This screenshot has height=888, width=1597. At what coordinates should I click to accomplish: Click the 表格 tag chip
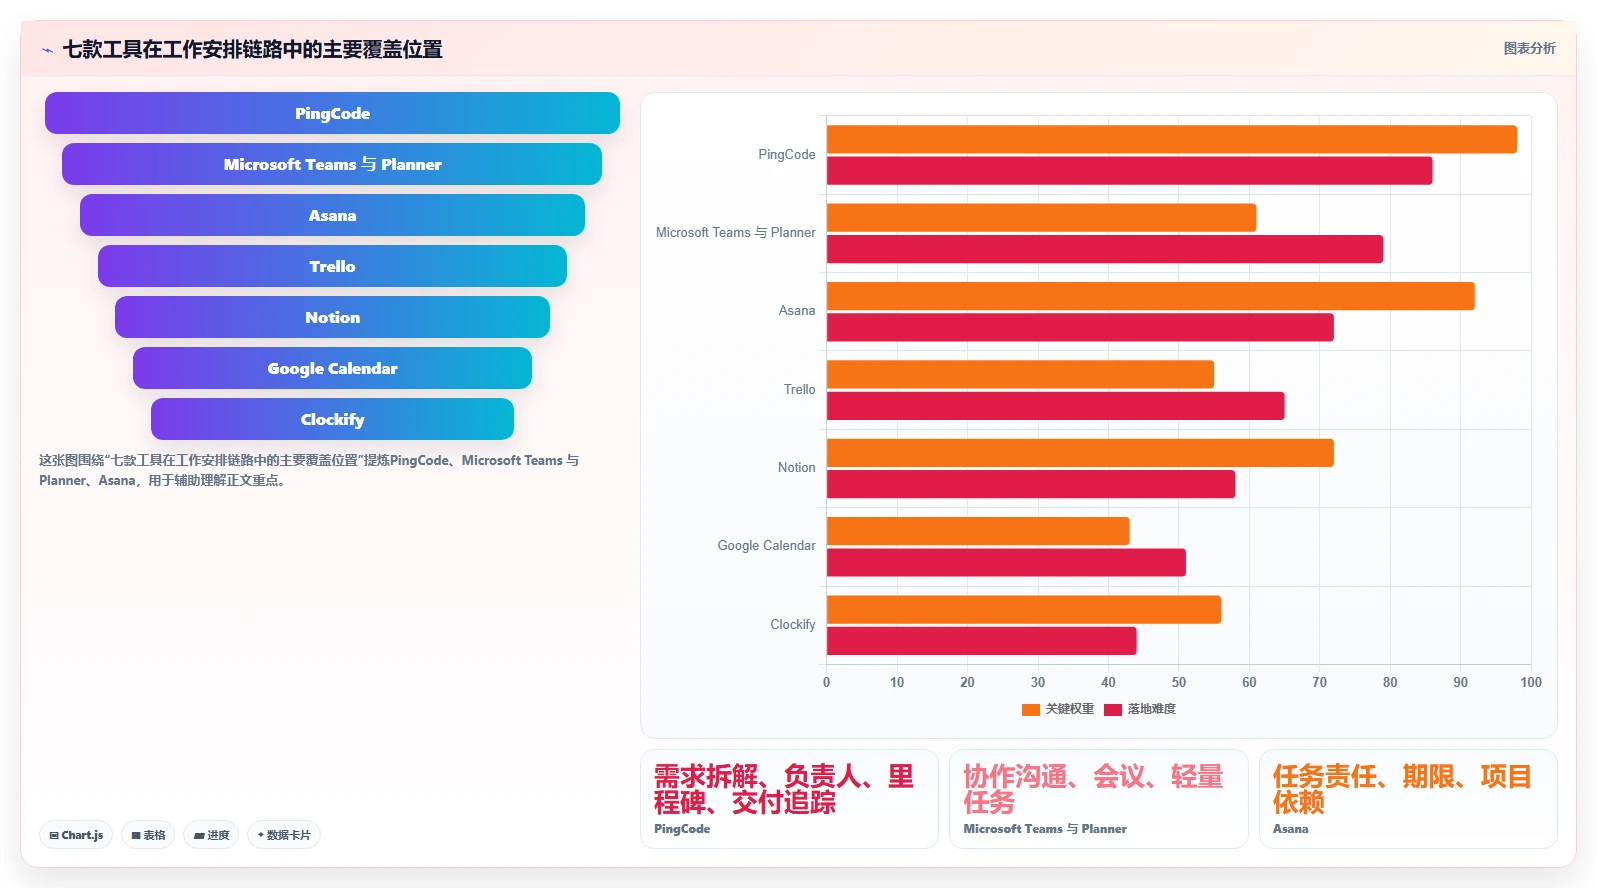(148, 835)
